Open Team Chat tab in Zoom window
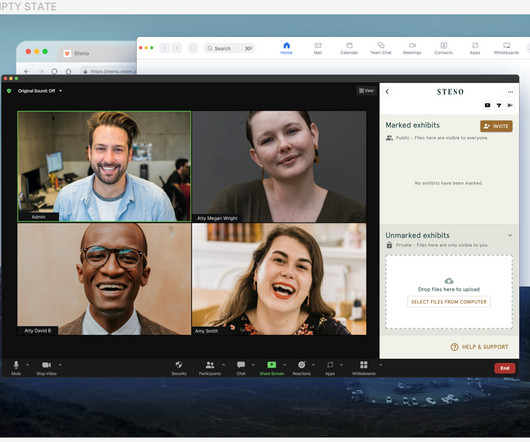This screenshot has width=530, height=442. 381,48
